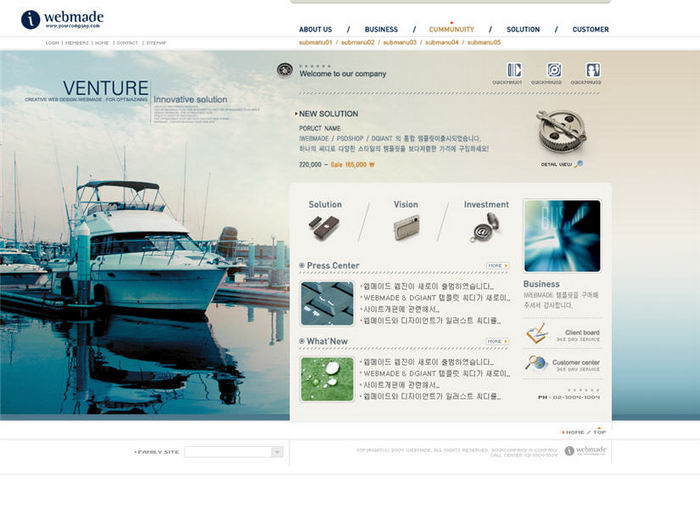Viewport: 700px width, 509px height.
Task: Open Client board notepad icon
Action: [537, 333]
